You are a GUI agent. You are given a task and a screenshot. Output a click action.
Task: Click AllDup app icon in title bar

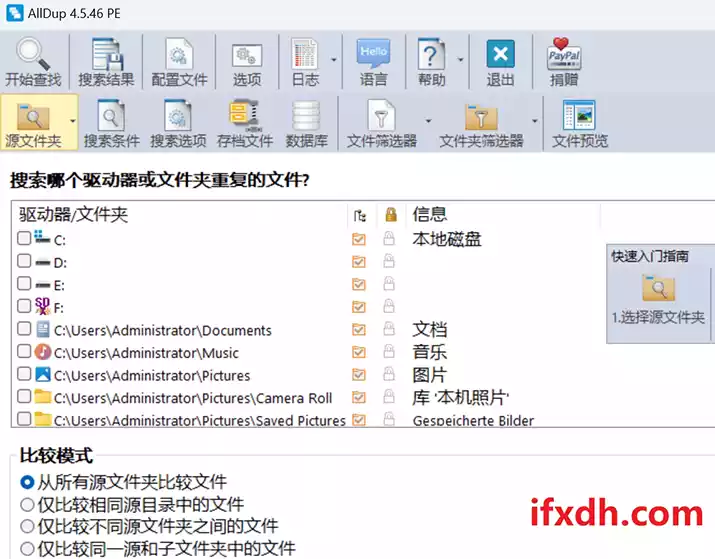[15, 13]
